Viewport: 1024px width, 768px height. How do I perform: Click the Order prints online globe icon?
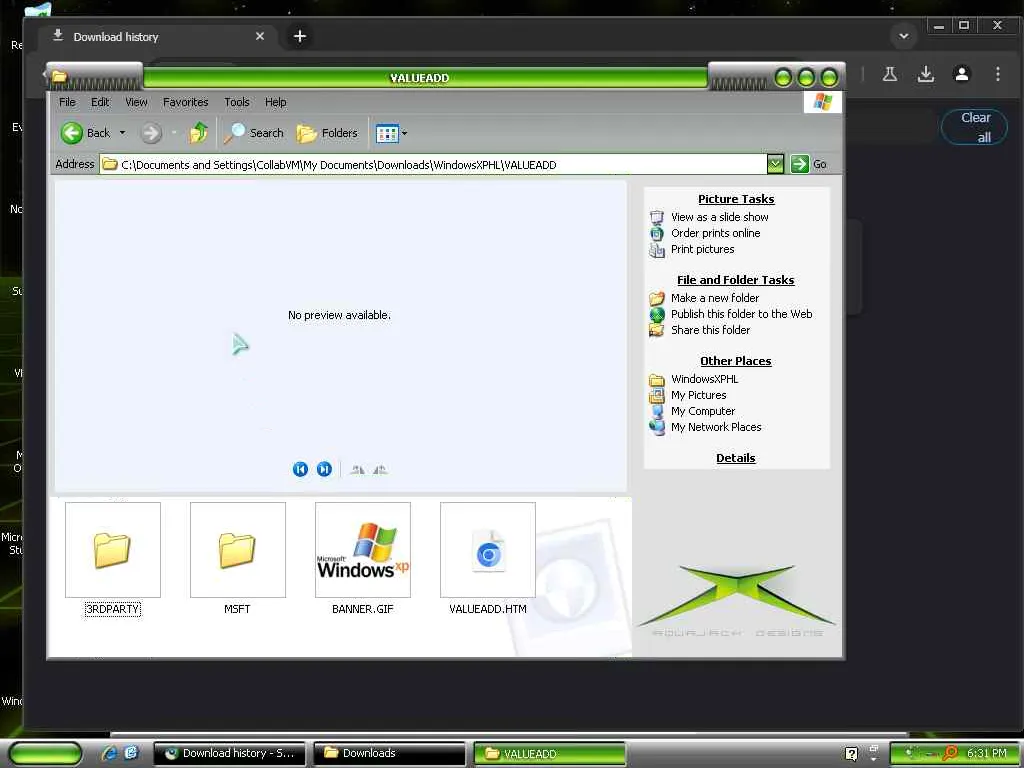[x=657, y=233]
